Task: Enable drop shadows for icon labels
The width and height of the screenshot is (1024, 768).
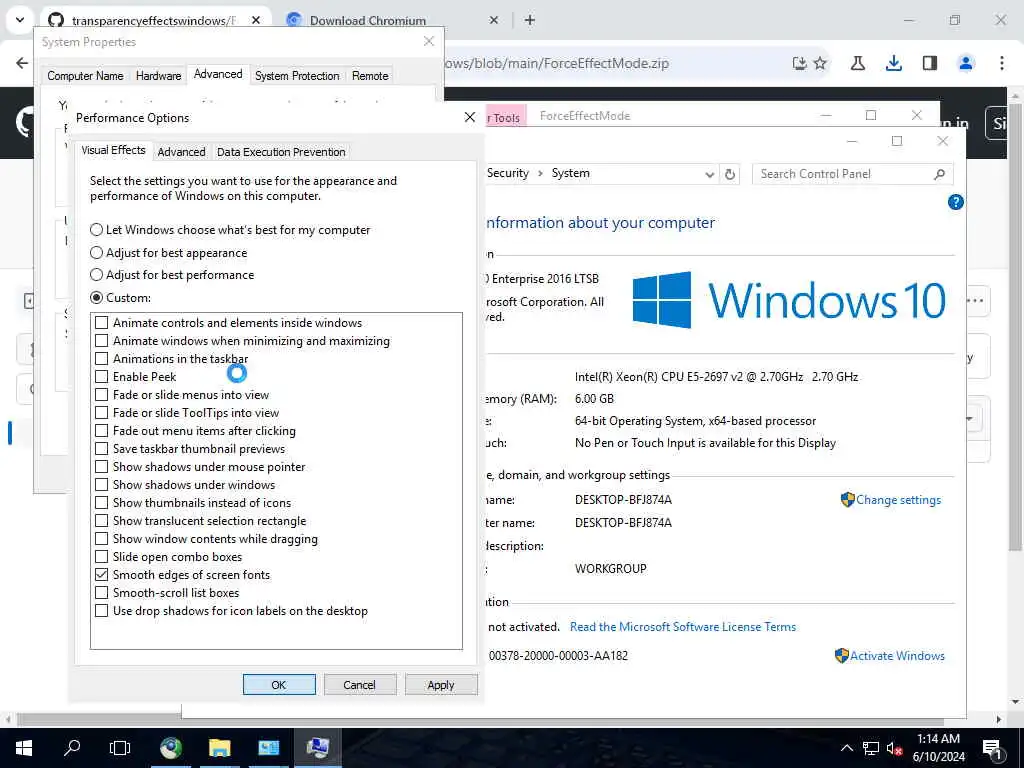Action: 101,611
